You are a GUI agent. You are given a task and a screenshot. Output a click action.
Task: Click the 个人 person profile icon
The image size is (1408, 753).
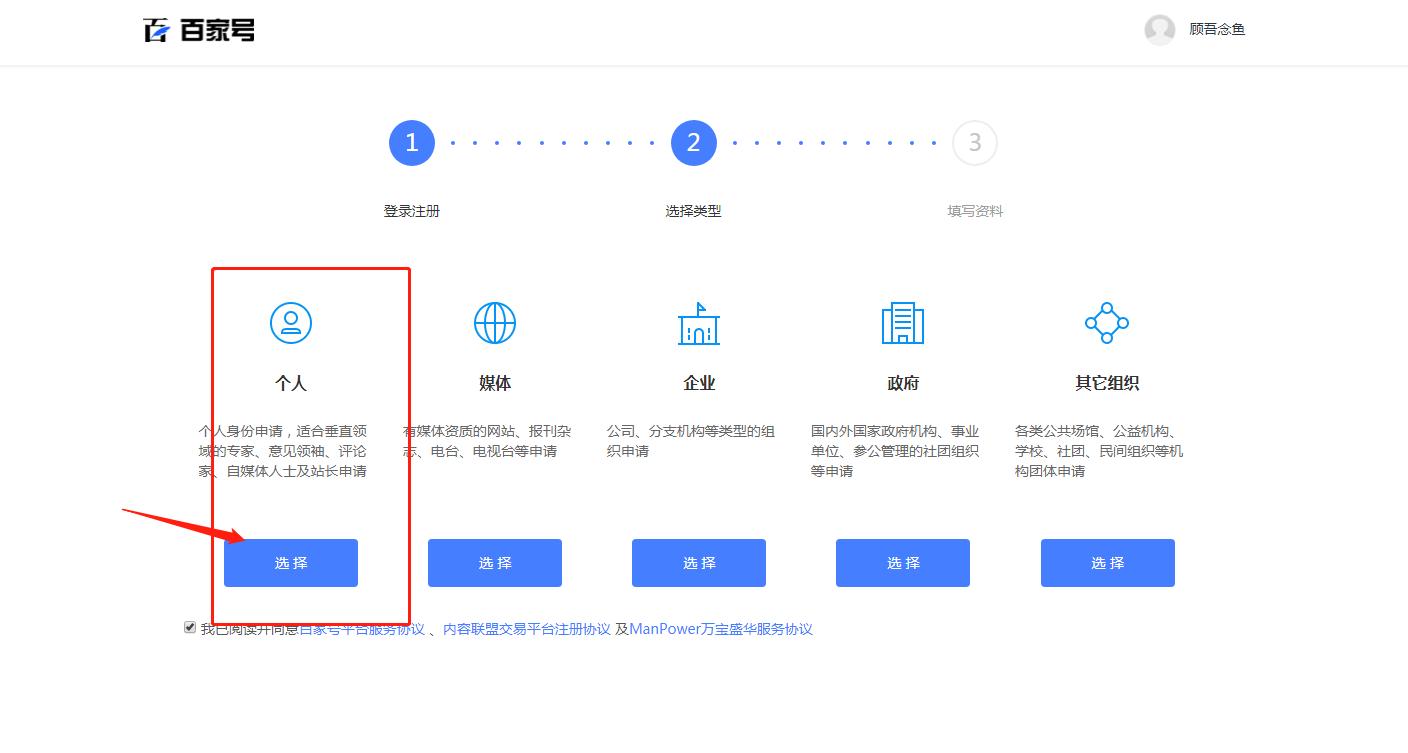[x=291, y=323]
